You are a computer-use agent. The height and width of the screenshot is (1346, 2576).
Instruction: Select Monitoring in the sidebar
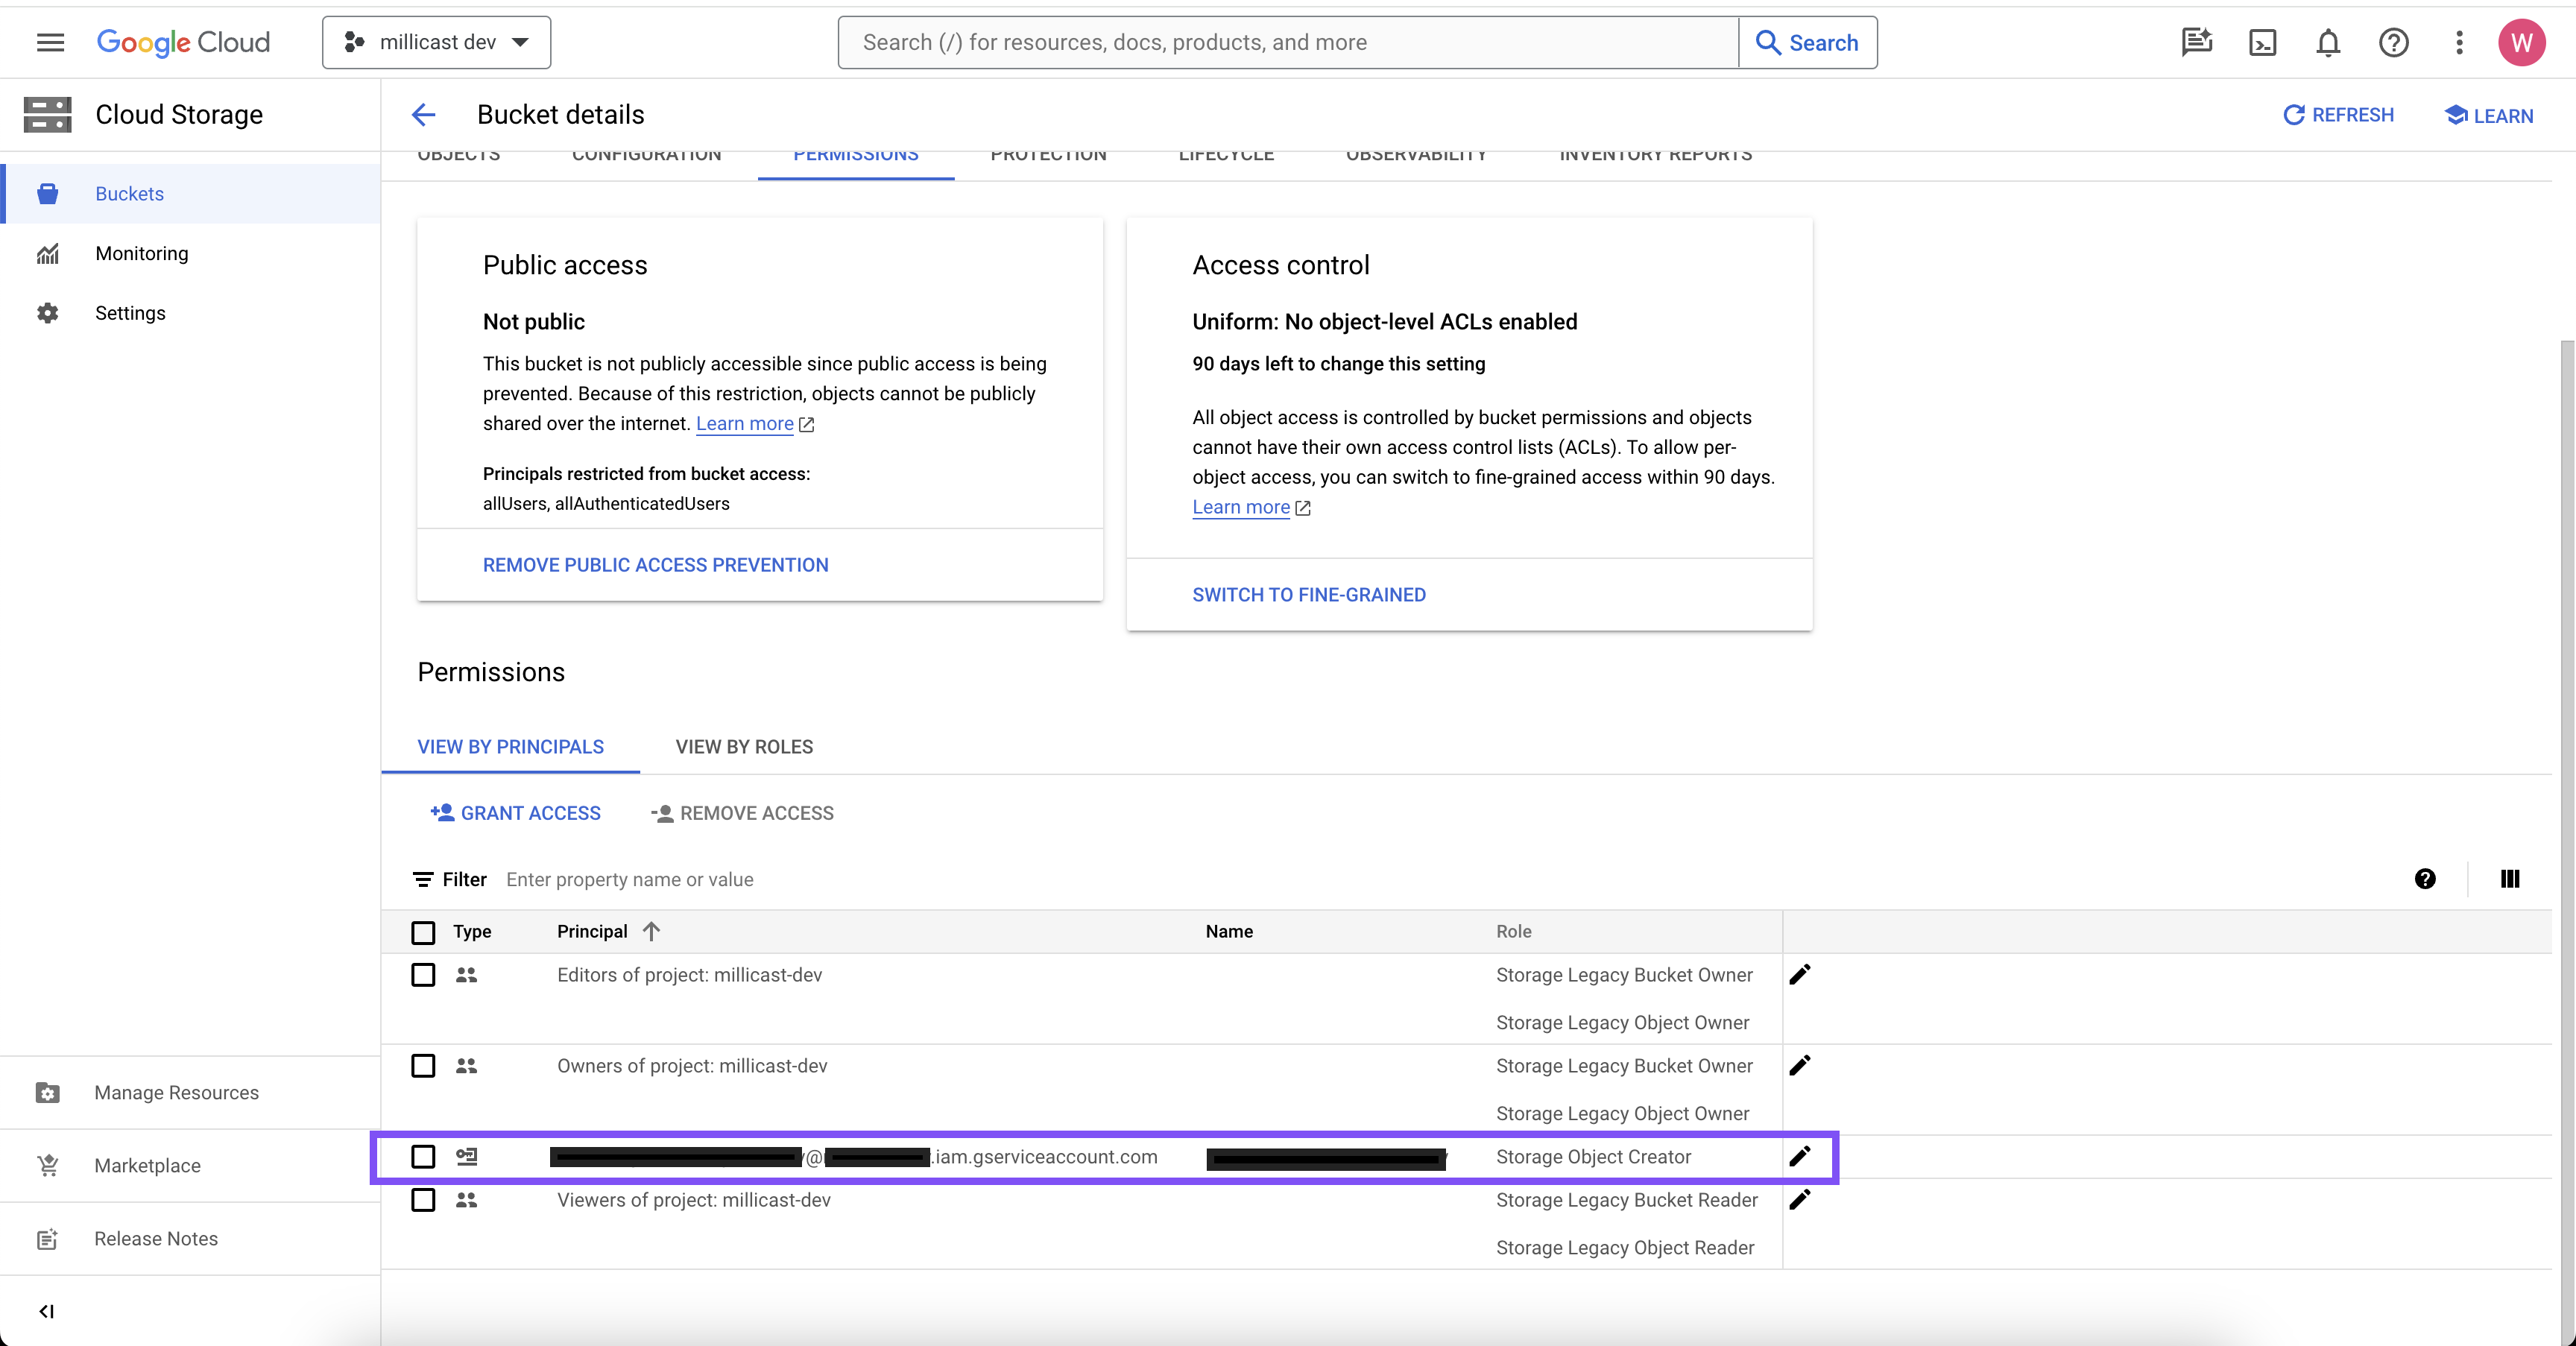coord(141,254)
